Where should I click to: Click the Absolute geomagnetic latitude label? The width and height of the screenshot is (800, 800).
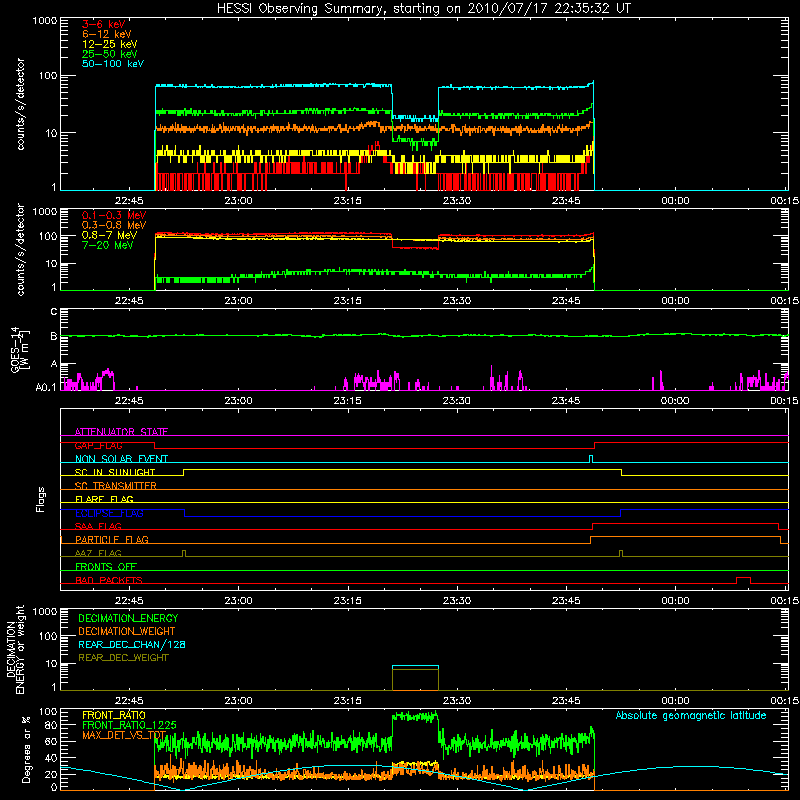(x=691, y=716)
